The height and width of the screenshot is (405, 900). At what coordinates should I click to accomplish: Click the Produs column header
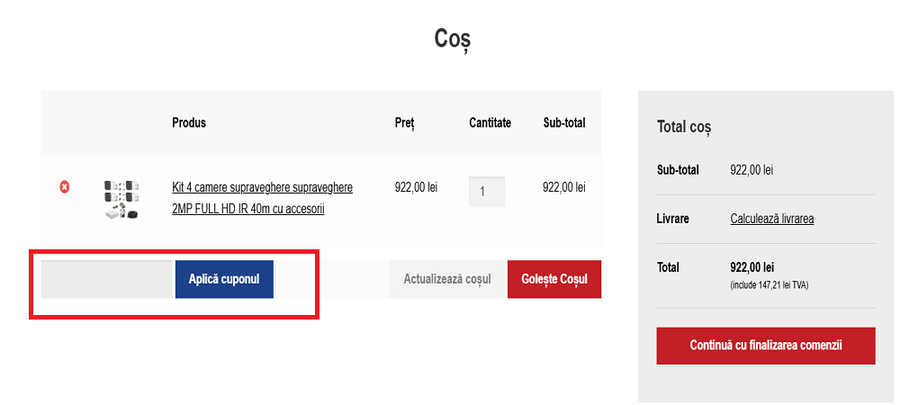[x=189, y=123]
